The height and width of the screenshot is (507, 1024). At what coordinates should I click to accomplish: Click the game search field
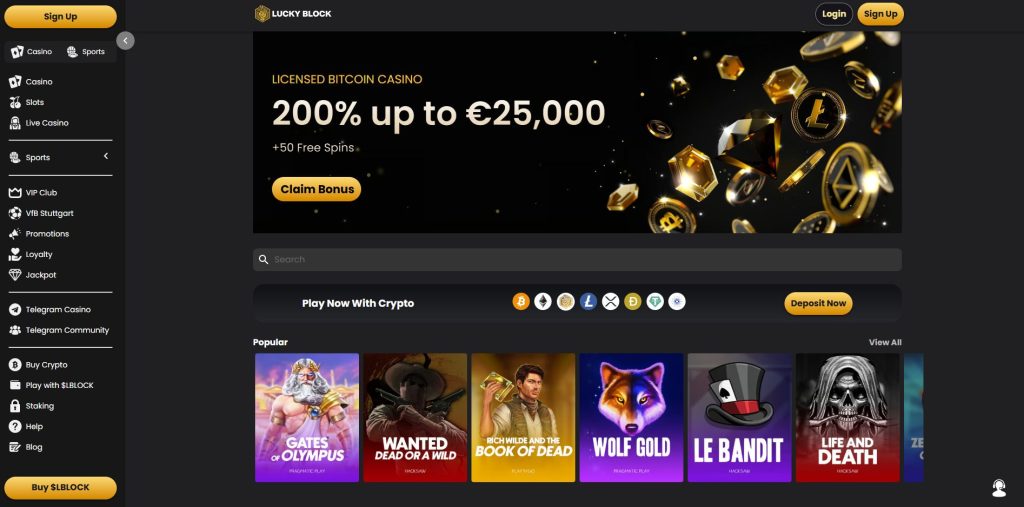point(577,259)
